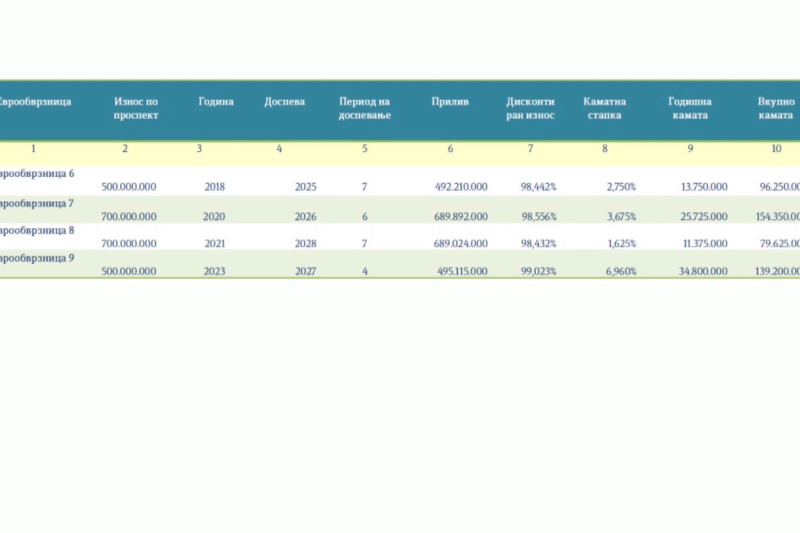Click the 'Дисконтиран износ' column header
Viewport: 800px width, 533px height.
pyautogui.click(x=530, y=108)
